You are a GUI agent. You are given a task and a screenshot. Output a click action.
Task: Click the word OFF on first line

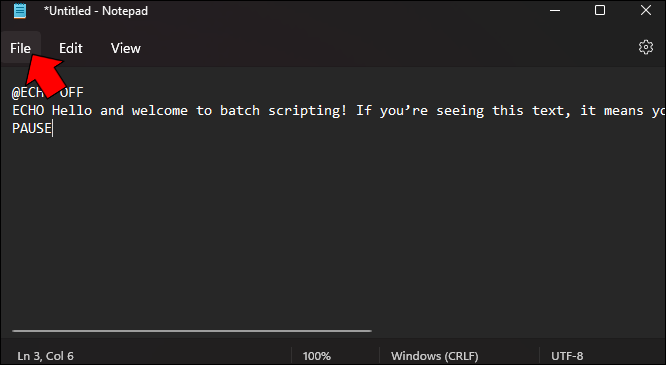coord(72,92)
